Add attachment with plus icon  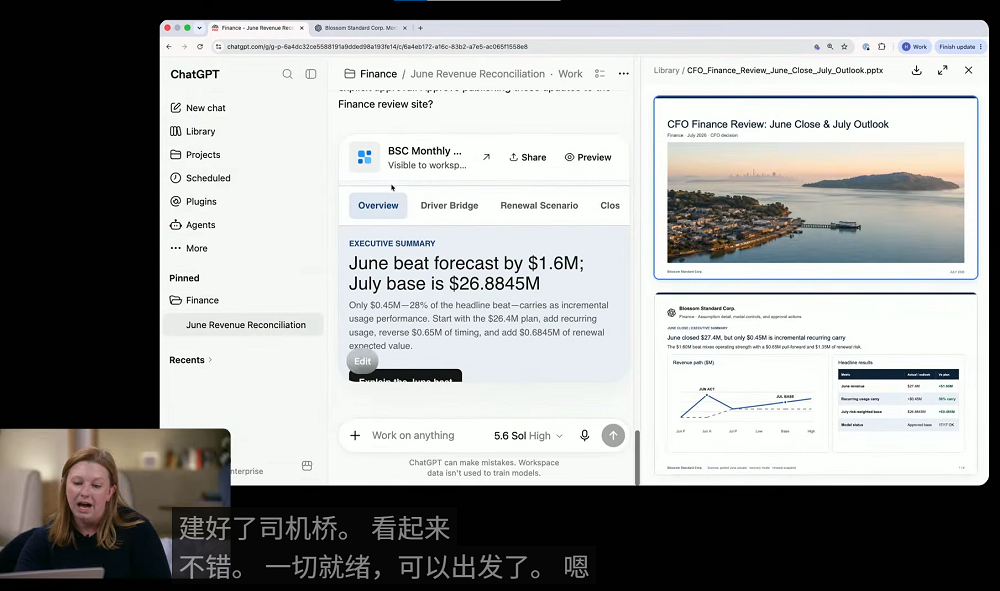click(x=355, y=435)
